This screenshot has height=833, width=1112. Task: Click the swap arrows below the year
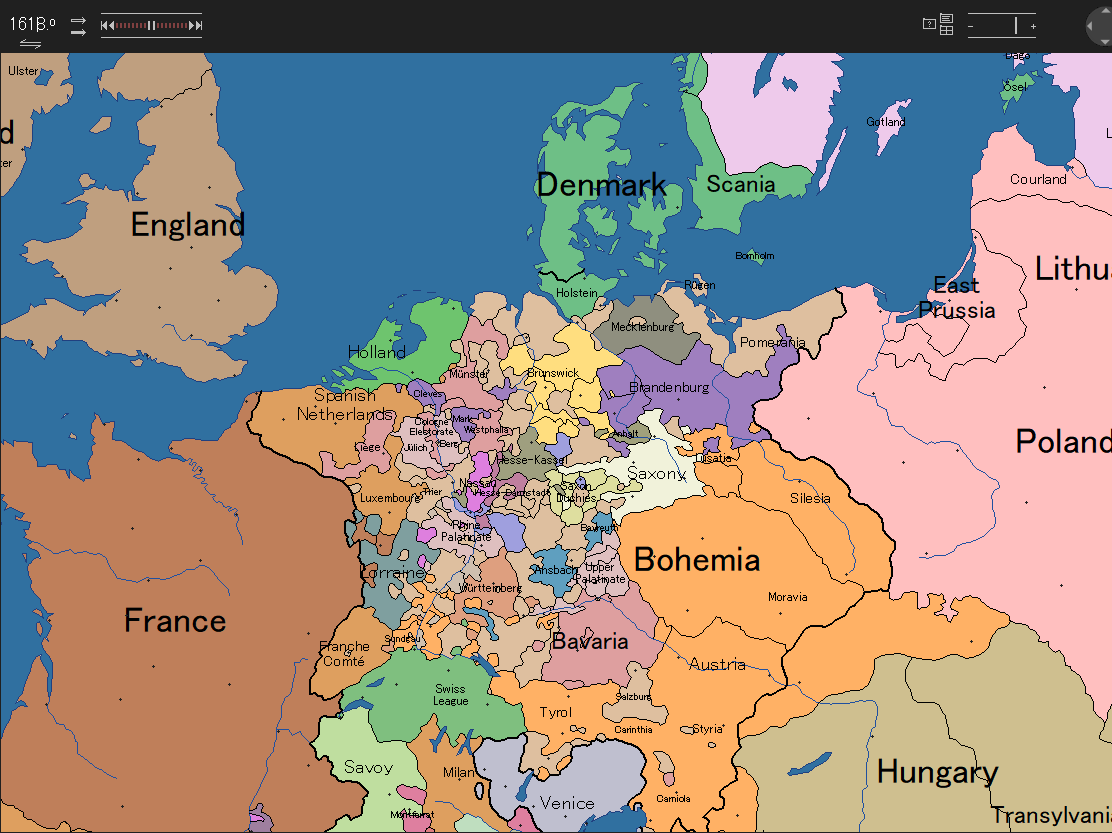coord(31,44)
